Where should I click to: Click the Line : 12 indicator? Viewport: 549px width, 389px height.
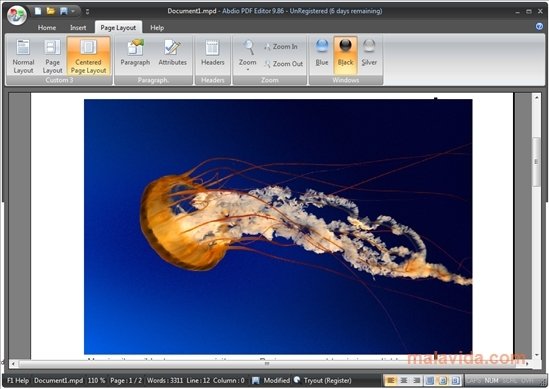pyautogui.click(x=198, y=380)
